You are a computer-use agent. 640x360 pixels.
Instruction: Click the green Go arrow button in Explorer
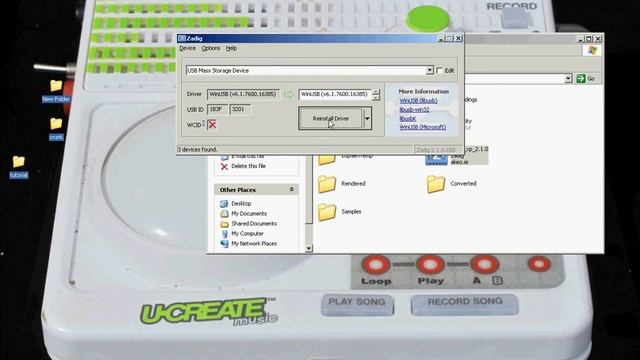click(x=580, y=78)
